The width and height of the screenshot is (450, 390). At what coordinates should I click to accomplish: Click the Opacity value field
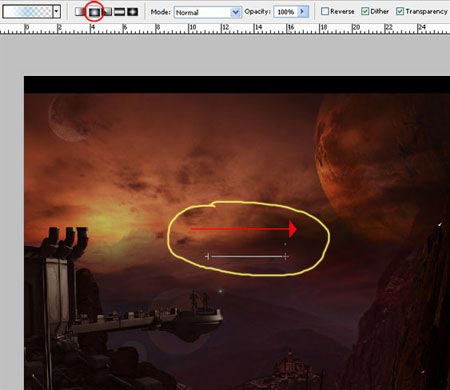pos(285,12)
